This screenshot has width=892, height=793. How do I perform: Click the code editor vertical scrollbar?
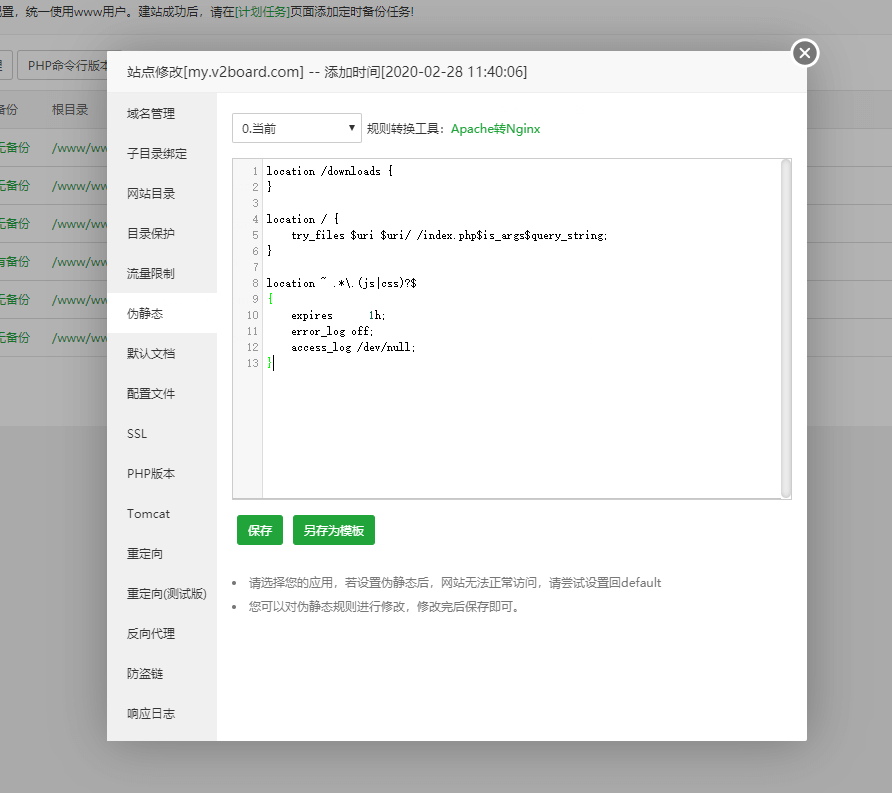[786, 328]
